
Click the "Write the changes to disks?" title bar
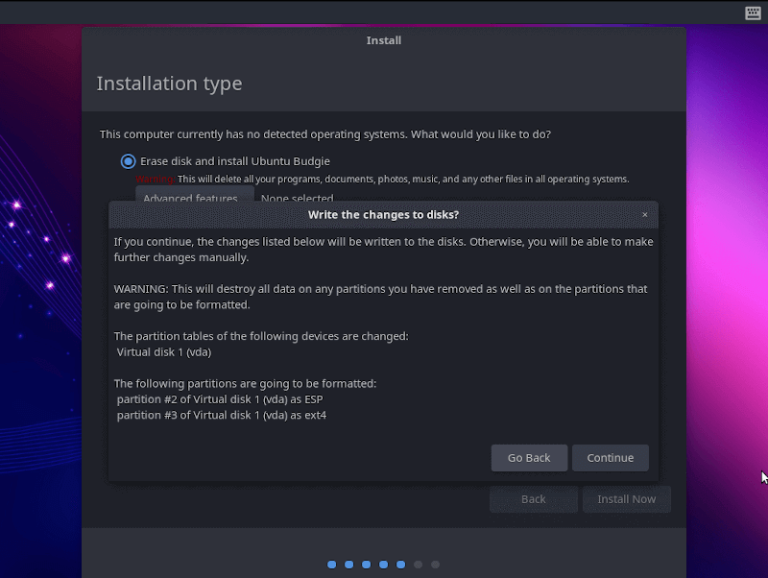point(383,215)
